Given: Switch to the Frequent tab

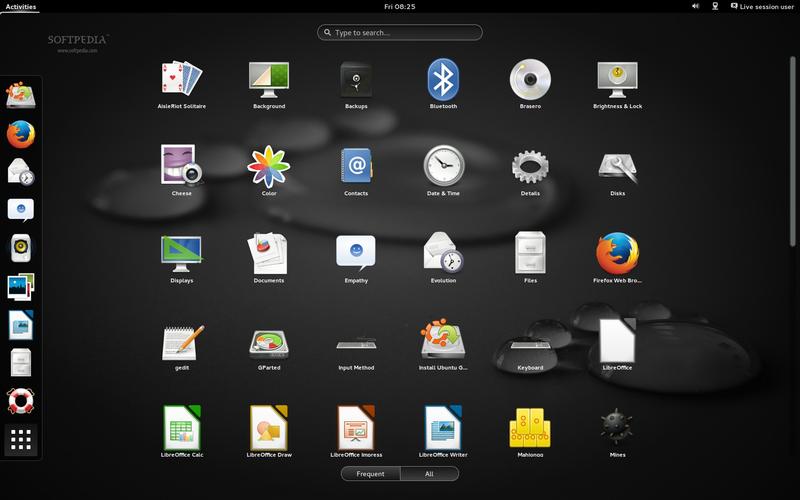Looking at the screenshot, I should point(370,474).
